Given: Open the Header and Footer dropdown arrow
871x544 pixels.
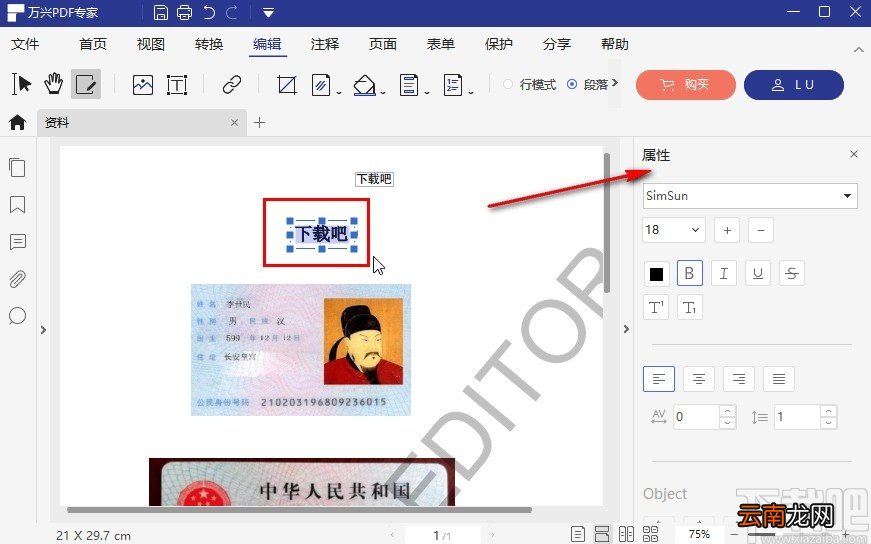Looking at the screenshot, I should coord(427,92).
